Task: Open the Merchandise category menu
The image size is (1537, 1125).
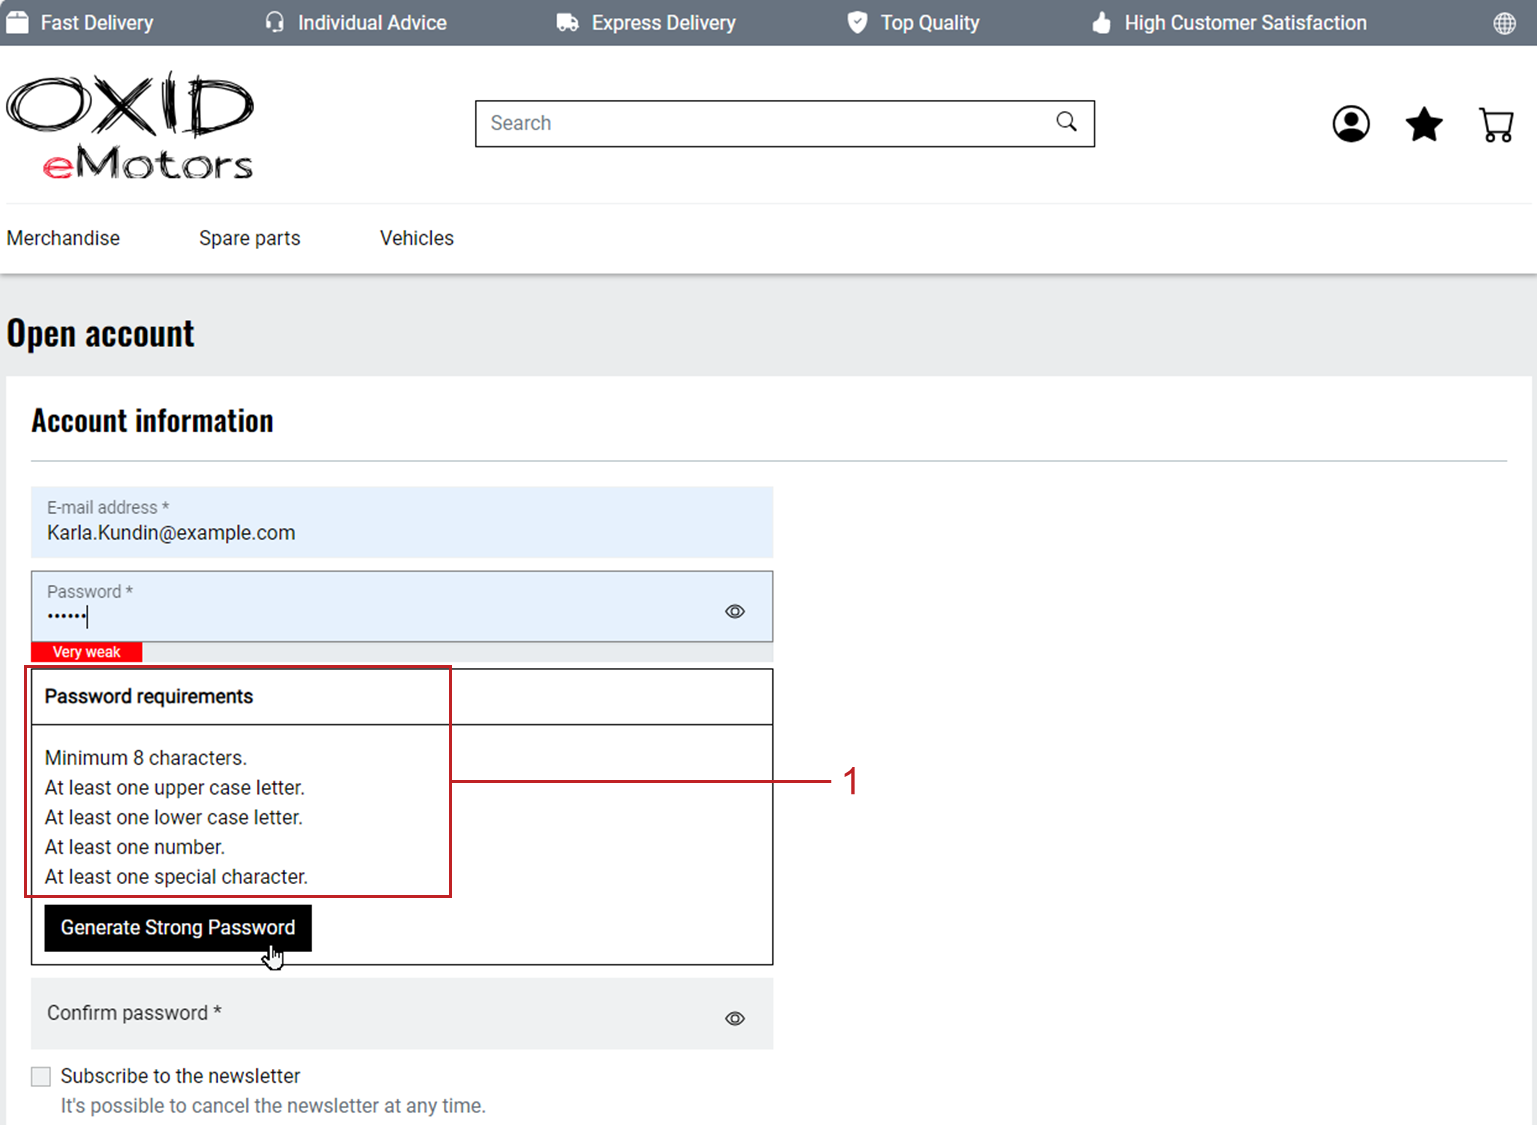Action: click(x=63, y=238)
